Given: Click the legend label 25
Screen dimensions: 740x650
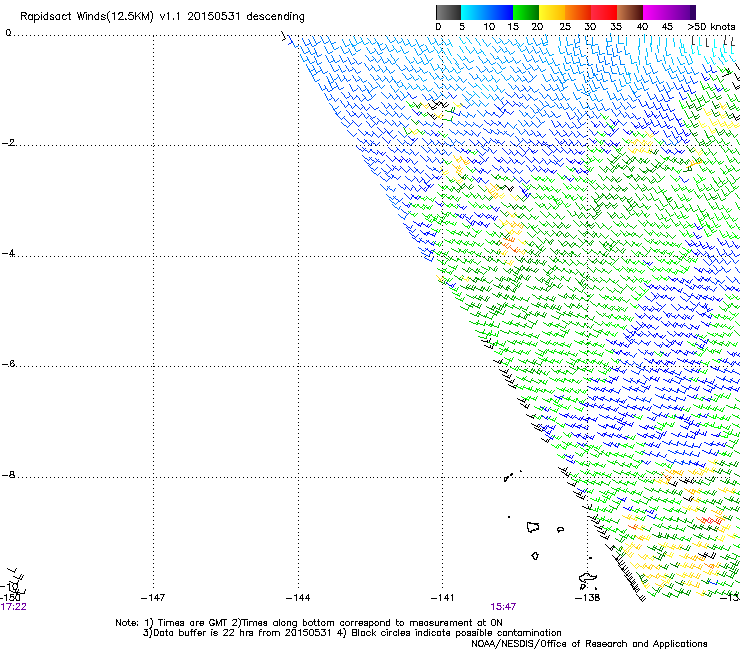Looking at the screenshot, I should [x=565, y=27].
